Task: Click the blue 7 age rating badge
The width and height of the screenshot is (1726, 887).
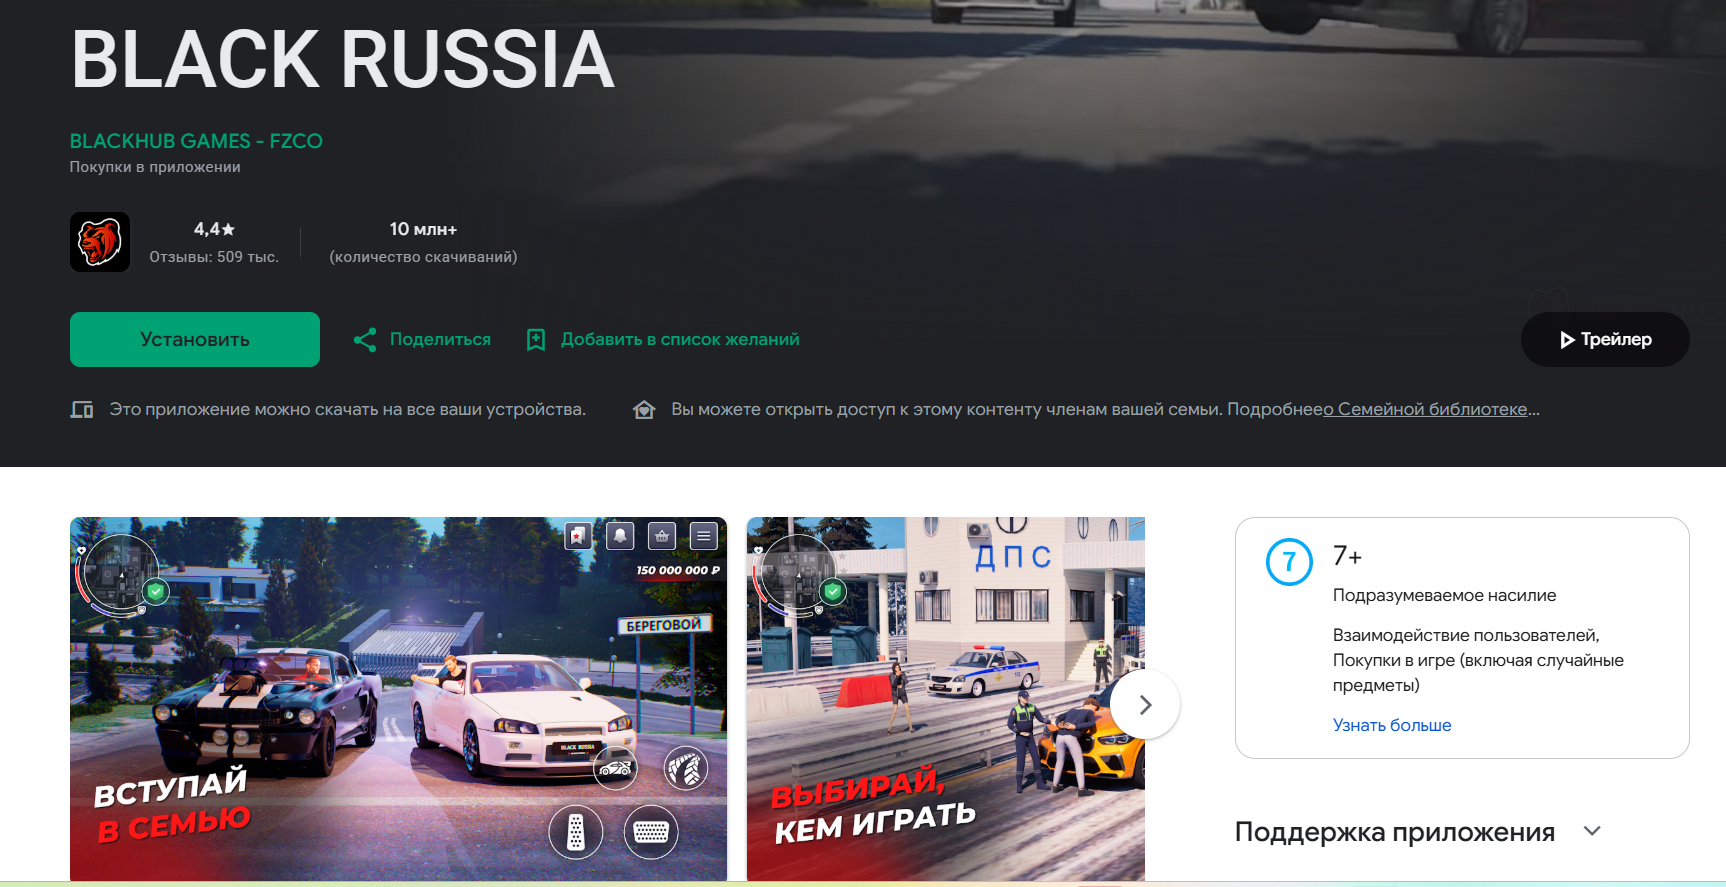Action: point(1289,562)
